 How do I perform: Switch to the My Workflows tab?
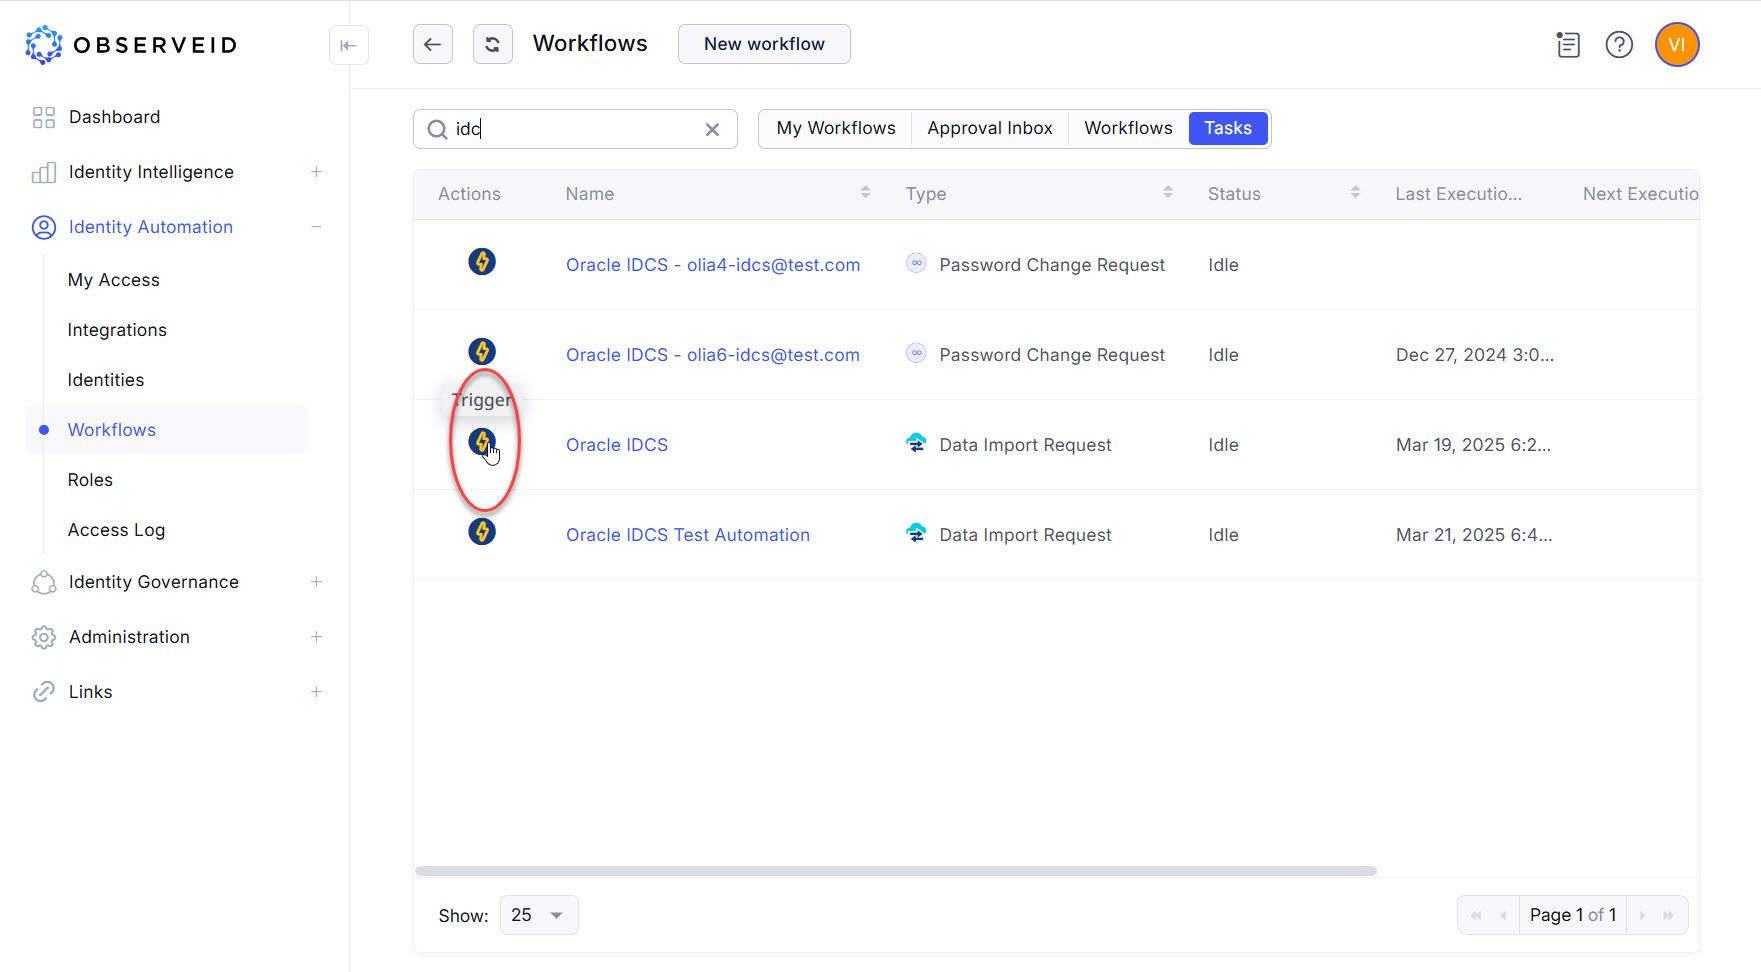836,128
